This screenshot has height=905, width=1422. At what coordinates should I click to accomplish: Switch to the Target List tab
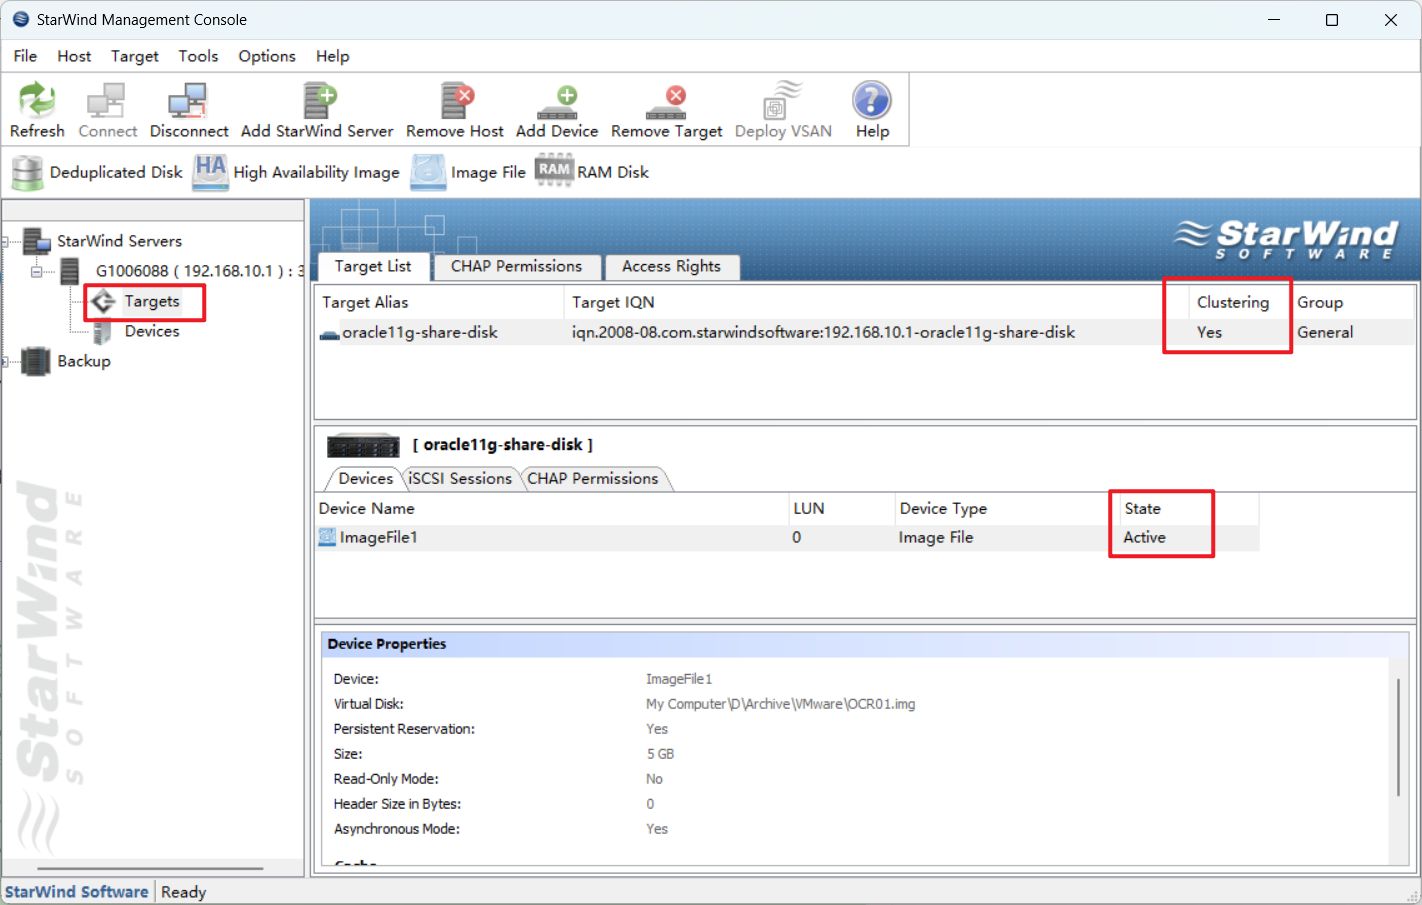coord(373,266)
